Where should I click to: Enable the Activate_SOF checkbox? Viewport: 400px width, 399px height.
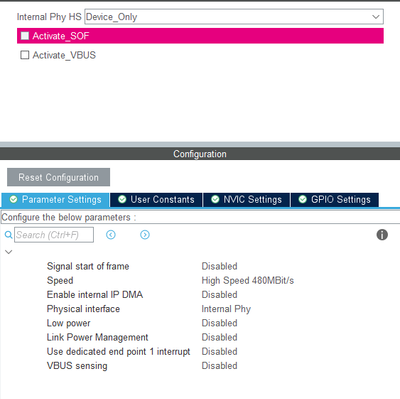pos(25,36)
